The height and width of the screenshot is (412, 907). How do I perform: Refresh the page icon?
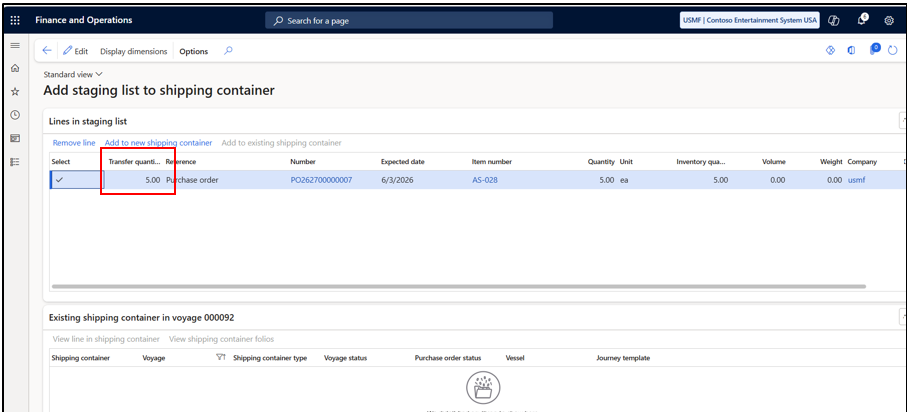[893, 51]
